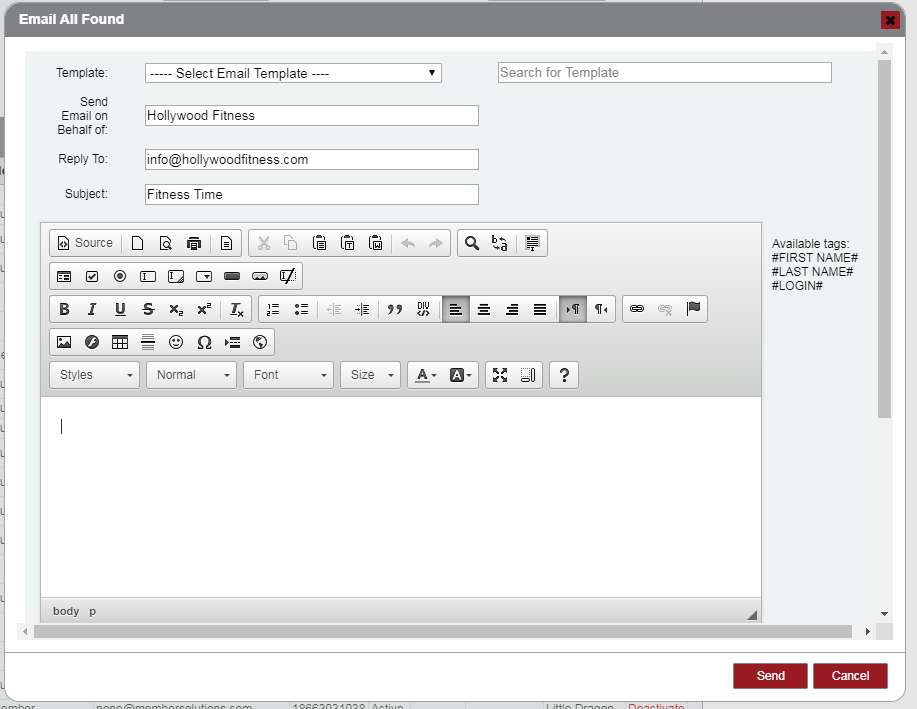Insert a table using the toolbar
Viewport: 917px width, 709px height.
pos(120,342)
